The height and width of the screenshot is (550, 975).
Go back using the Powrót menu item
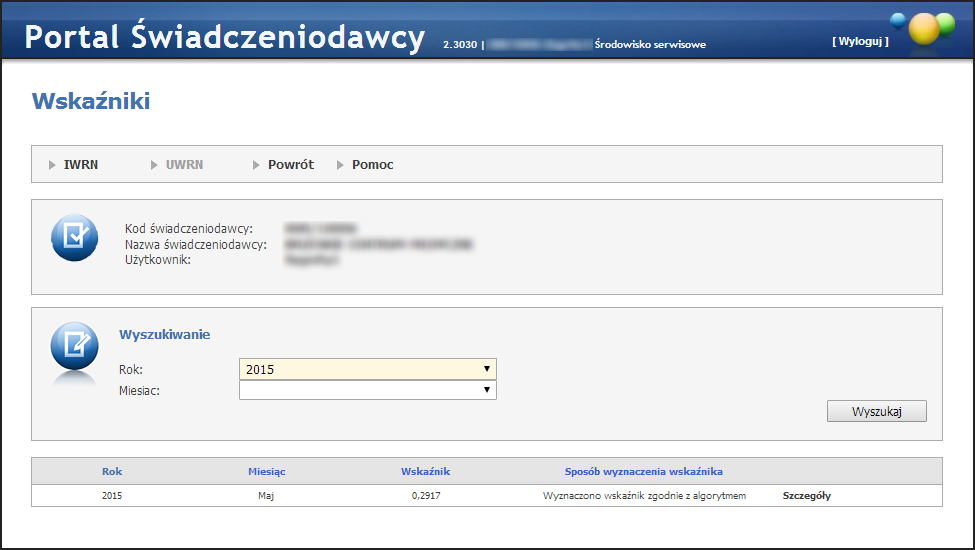(x=290, y=165)
